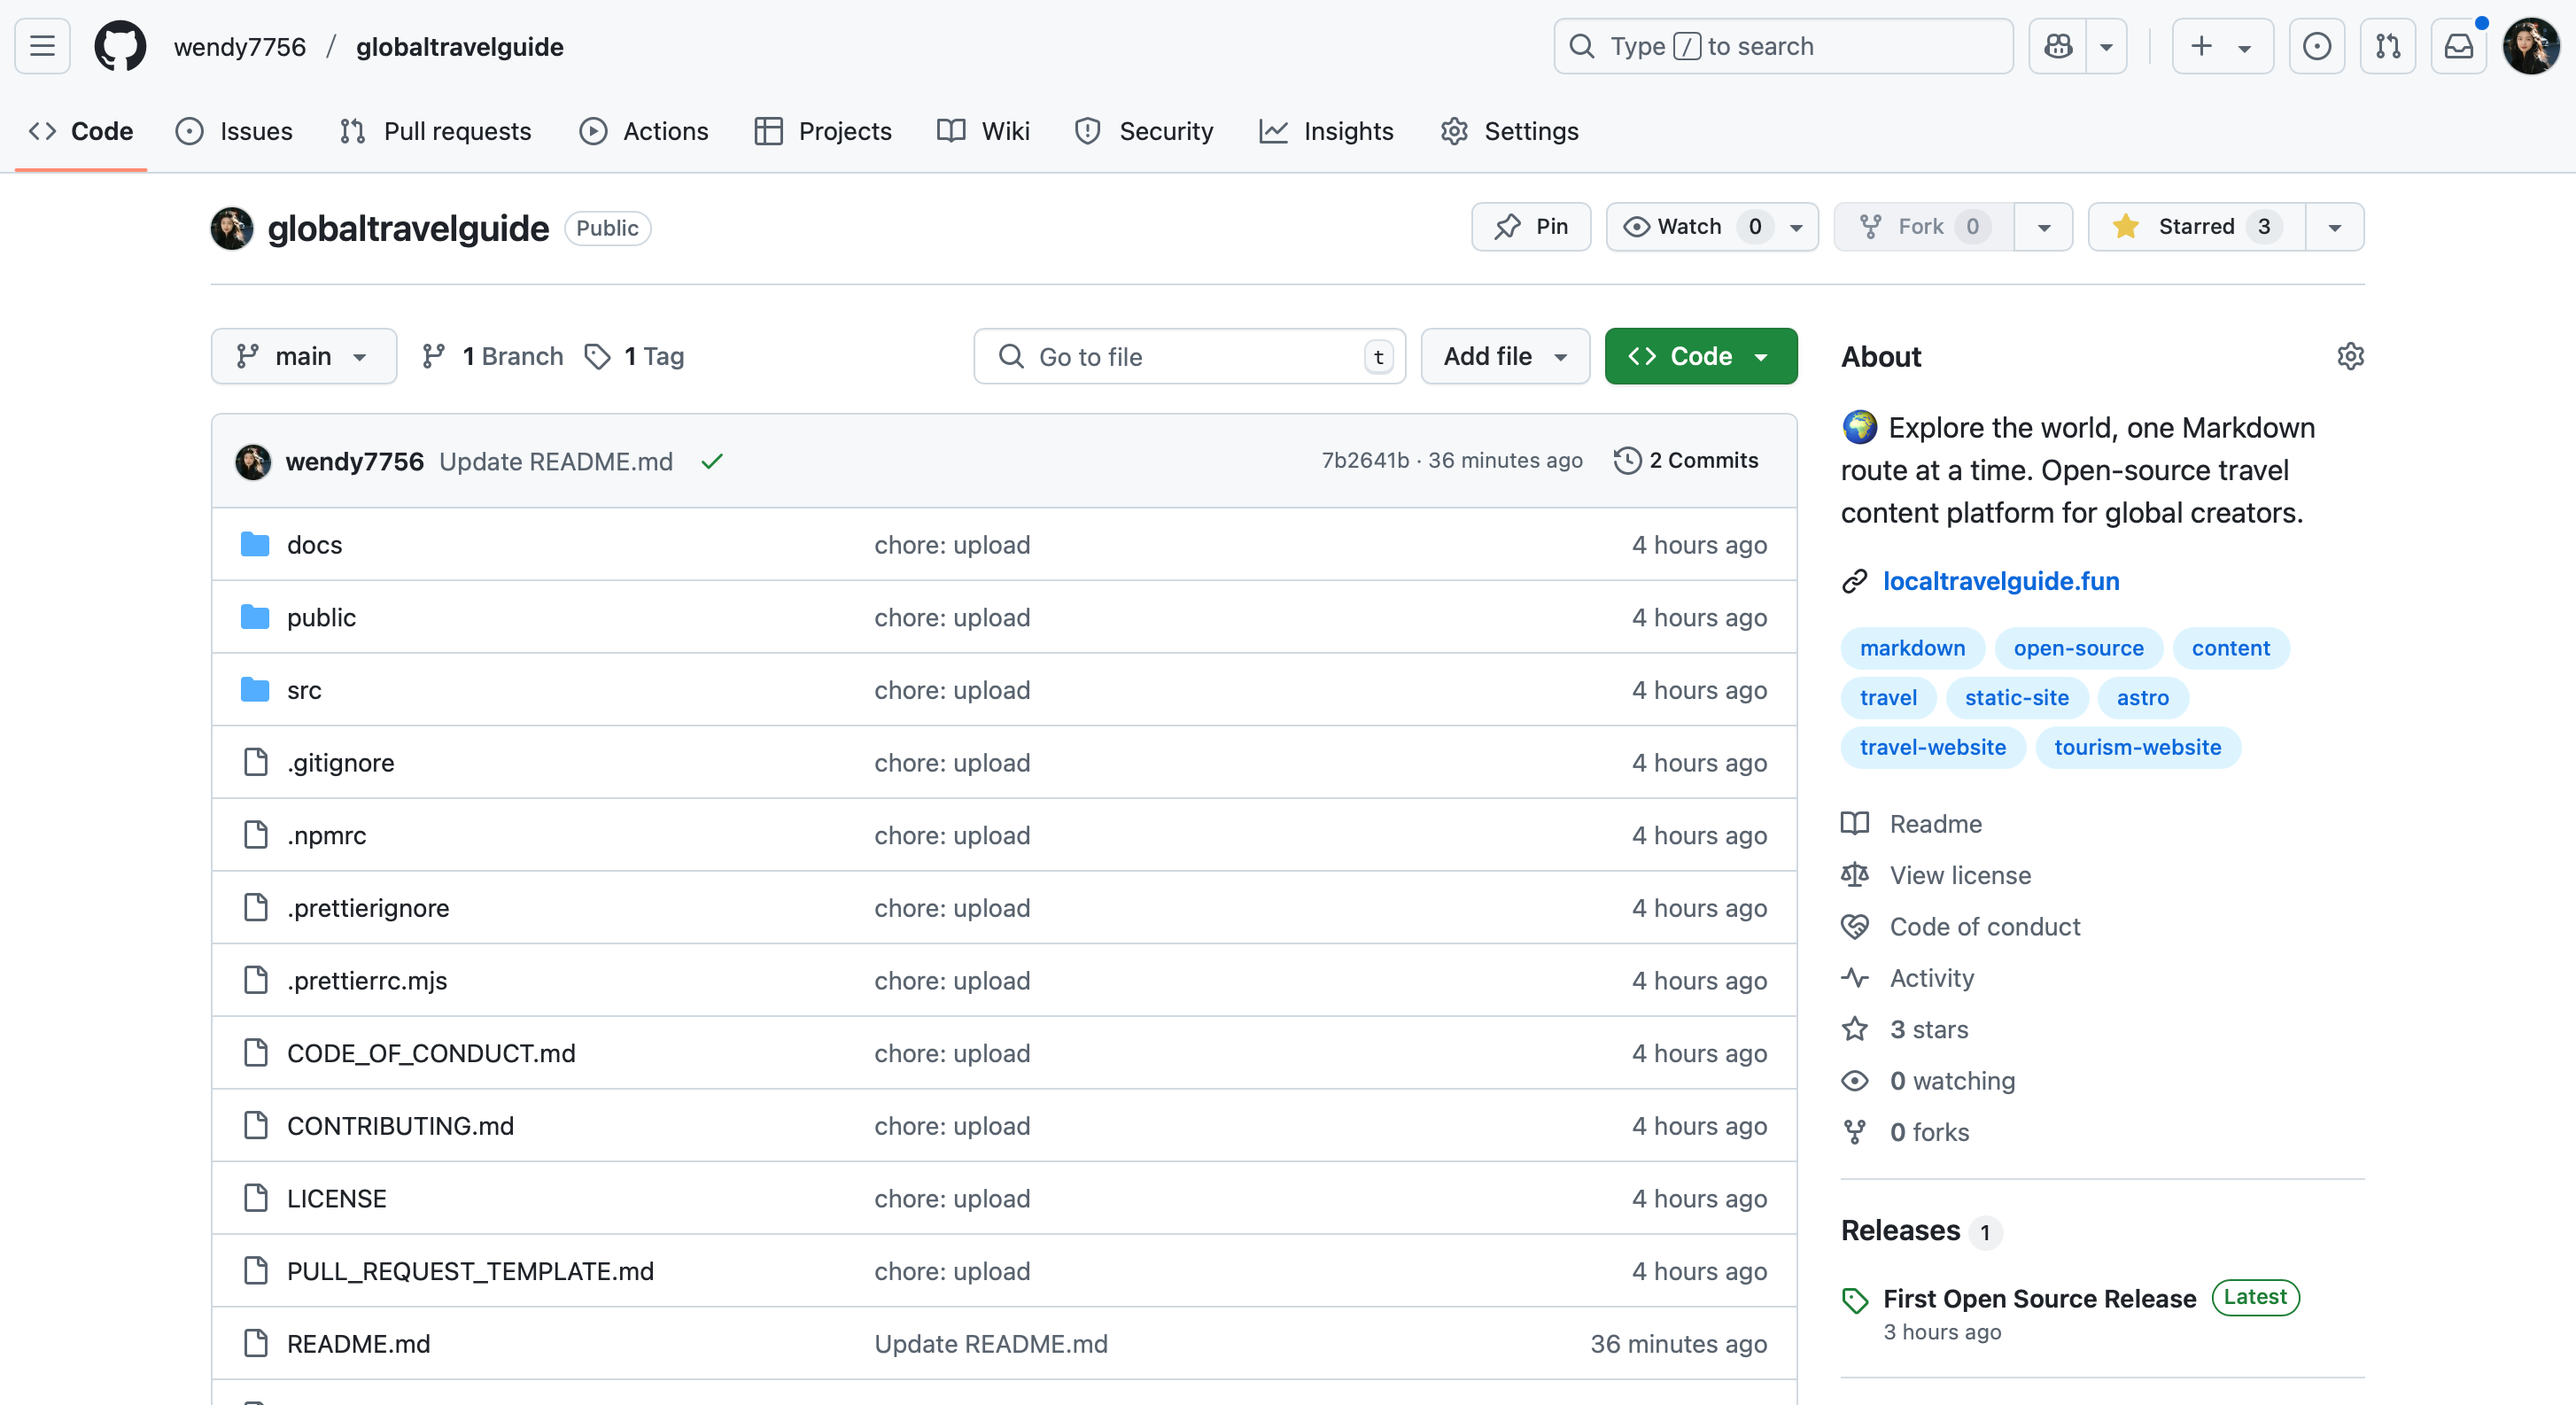Select the markdown topic tag
Image resolution: width=2576 pixels, height=1405 pixels.
point(1912,648)
